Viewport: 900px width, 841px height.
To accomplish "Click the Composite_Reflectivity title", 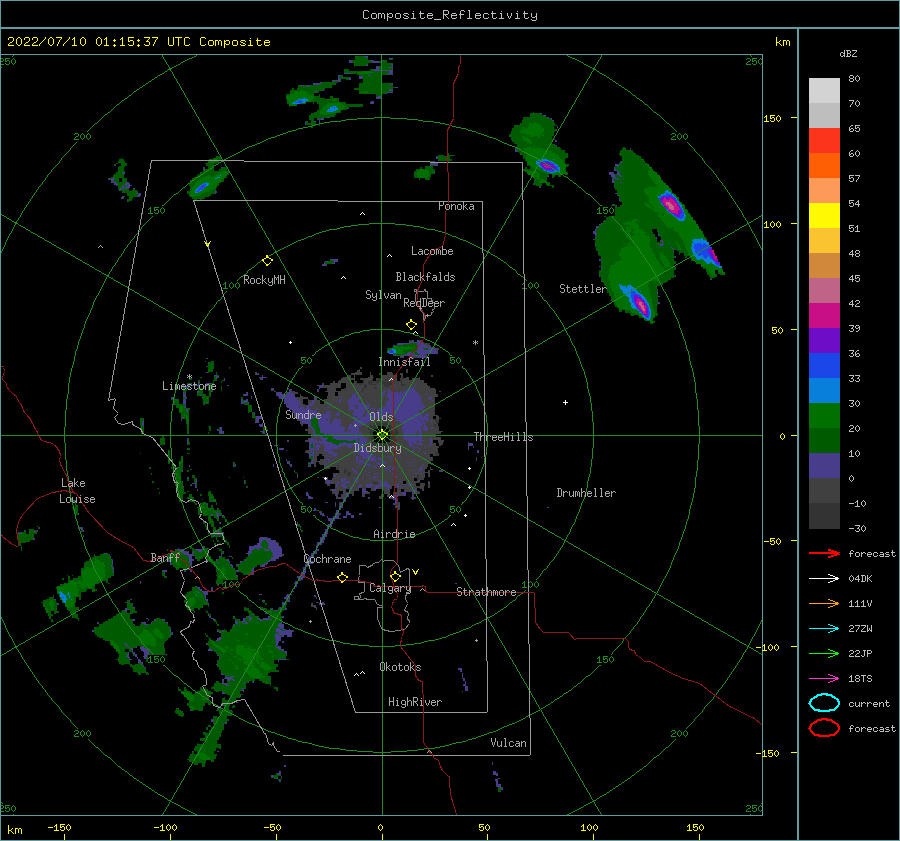I will (x=449, y=15).
